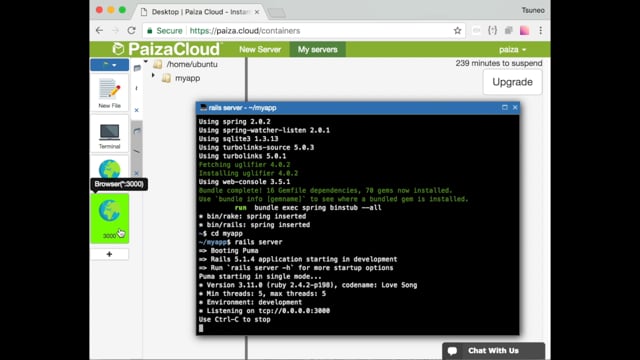The height and width of the screenshot is (360, 640).
Task: Open the Browser 3000 port launcher
Action: 109,218
